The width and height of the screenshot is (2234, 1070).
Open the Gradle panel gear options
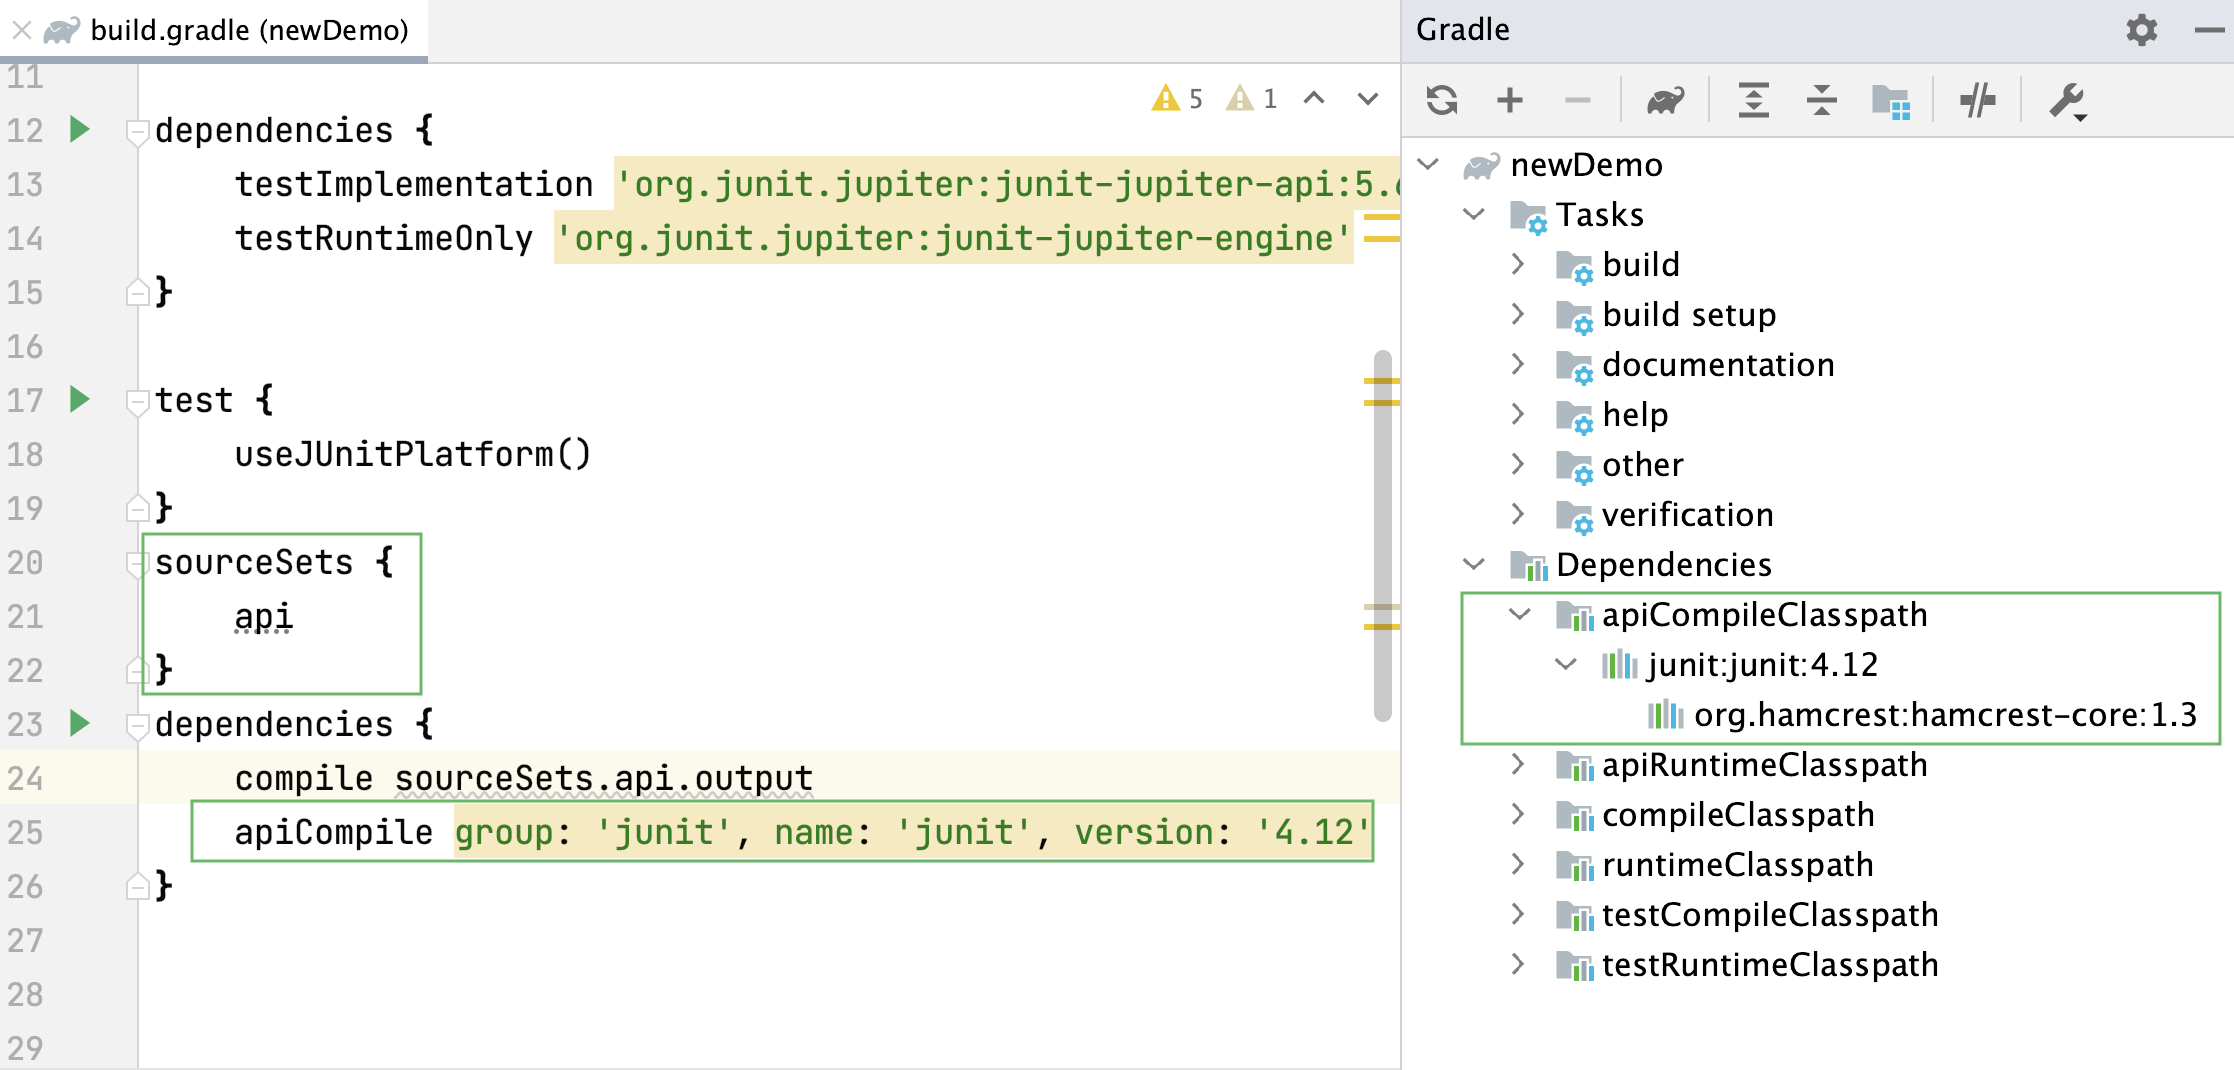coord(2141,30)
